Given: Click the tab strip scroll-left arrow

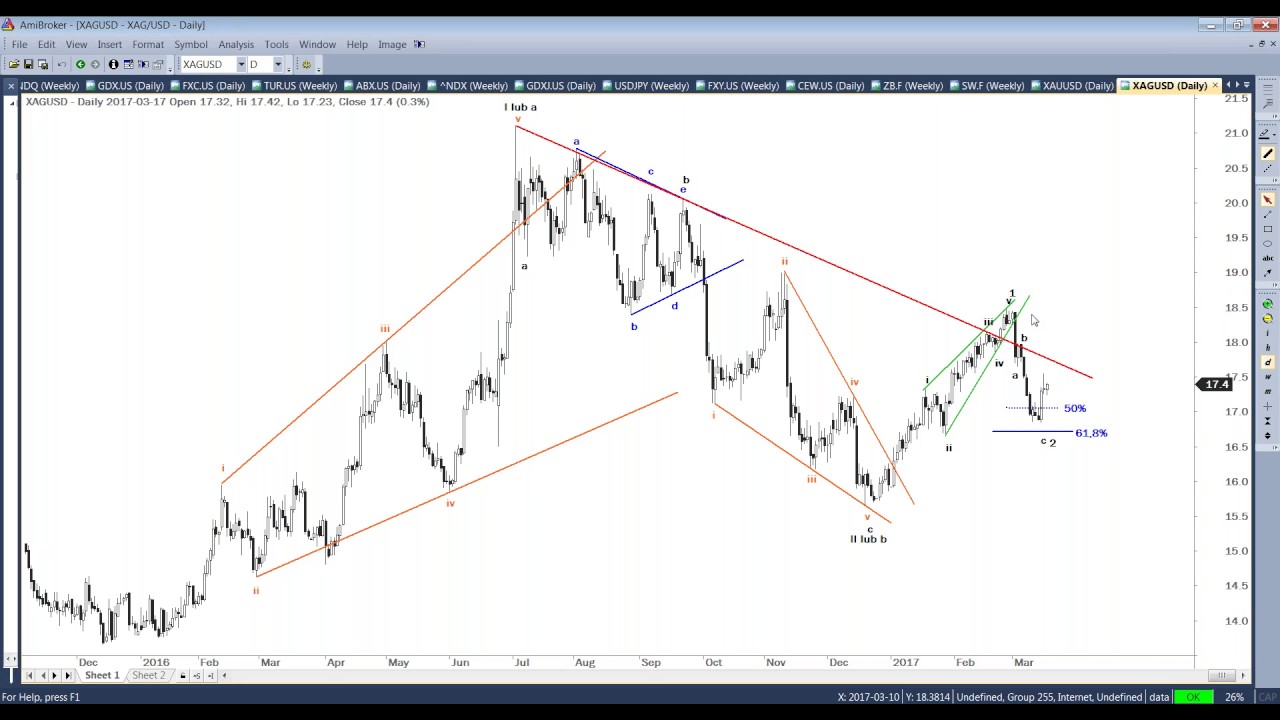Looking at the screenshot, I should click(x=1230, y=86).
